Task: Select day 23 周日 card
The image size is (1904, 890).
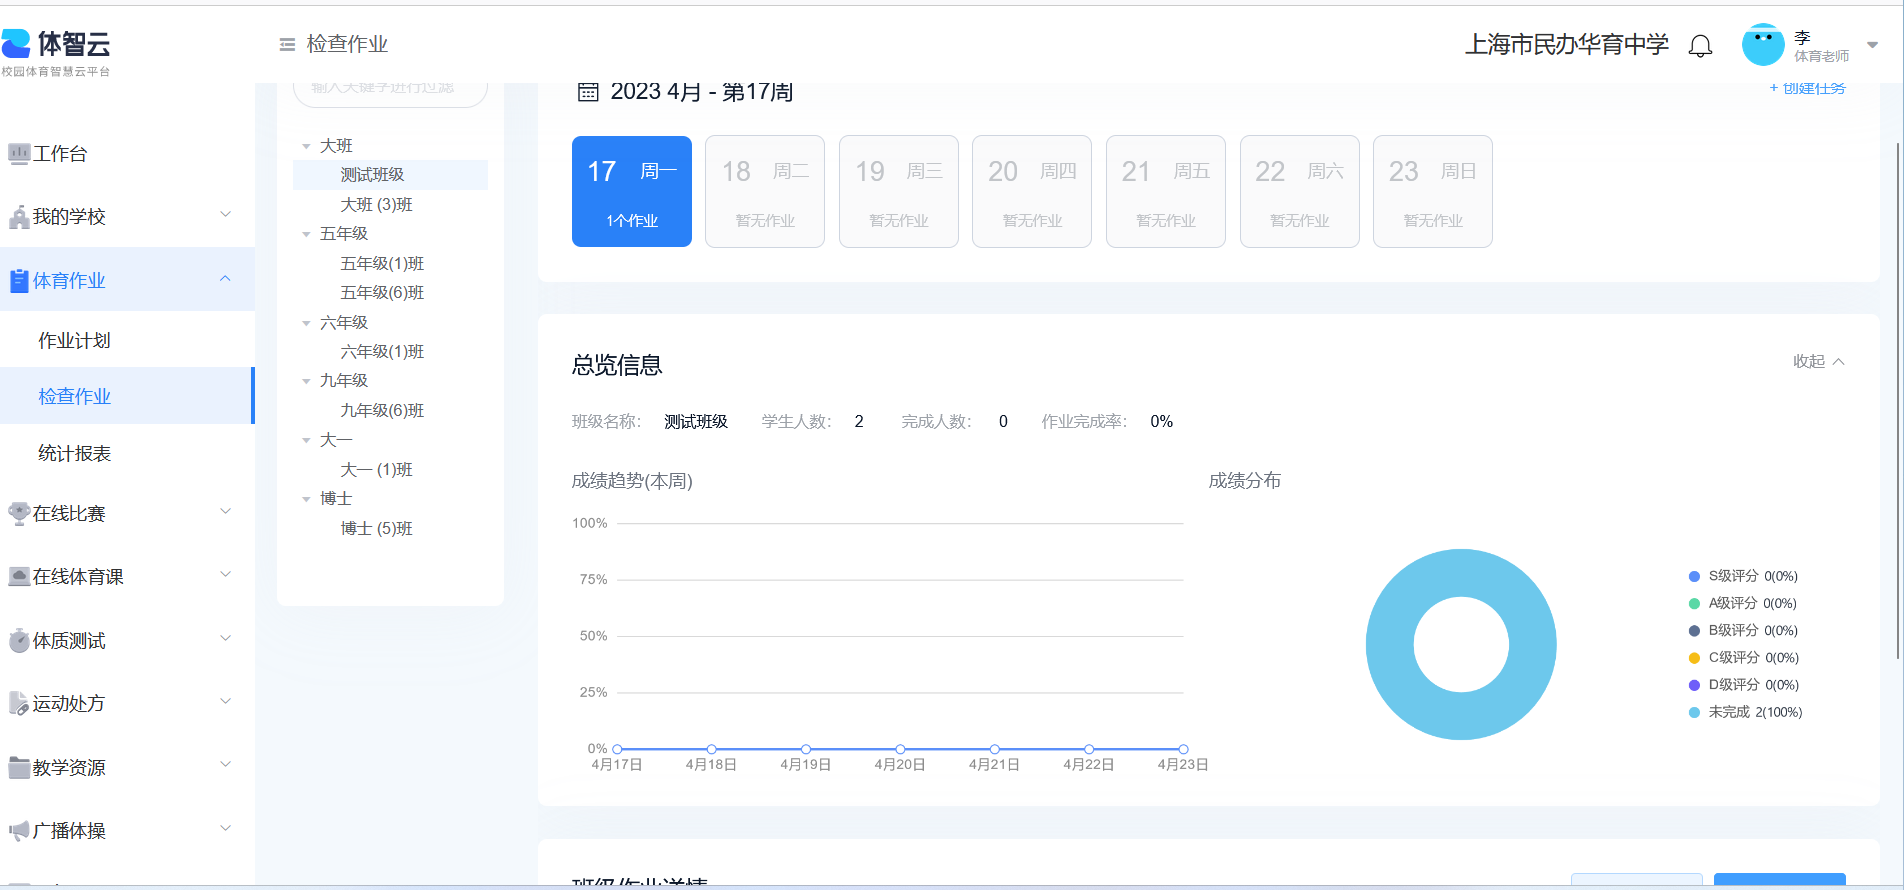Action: coord(1433,191)
